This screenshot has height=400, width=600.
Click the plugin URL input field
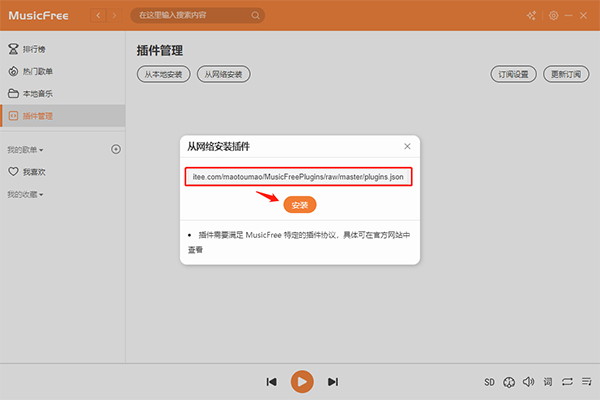coord(298,177)
